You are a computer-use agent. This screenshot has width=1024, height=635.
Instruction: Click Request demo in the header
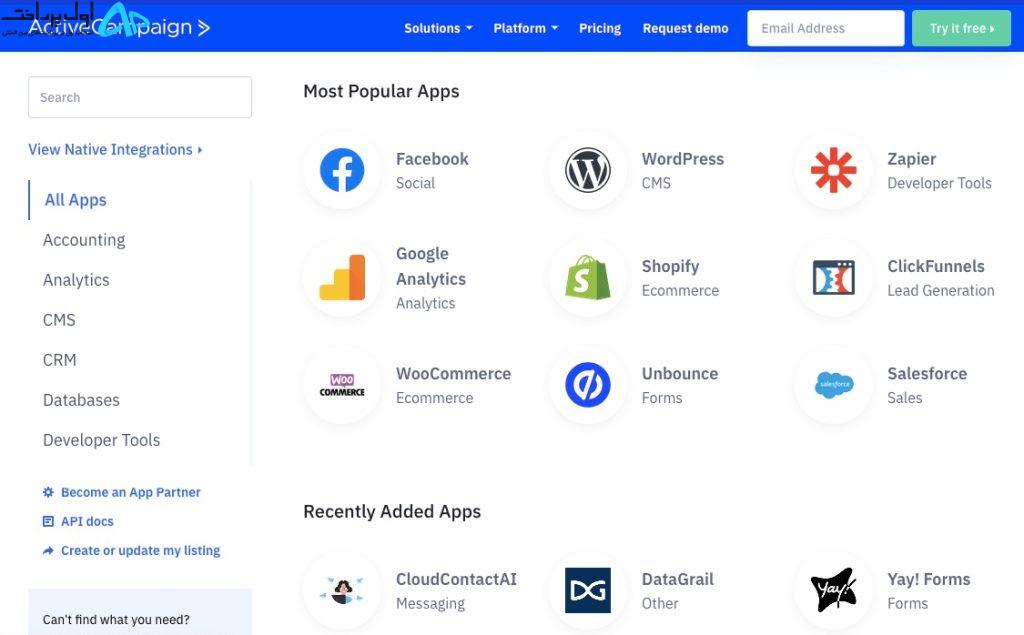685,28
